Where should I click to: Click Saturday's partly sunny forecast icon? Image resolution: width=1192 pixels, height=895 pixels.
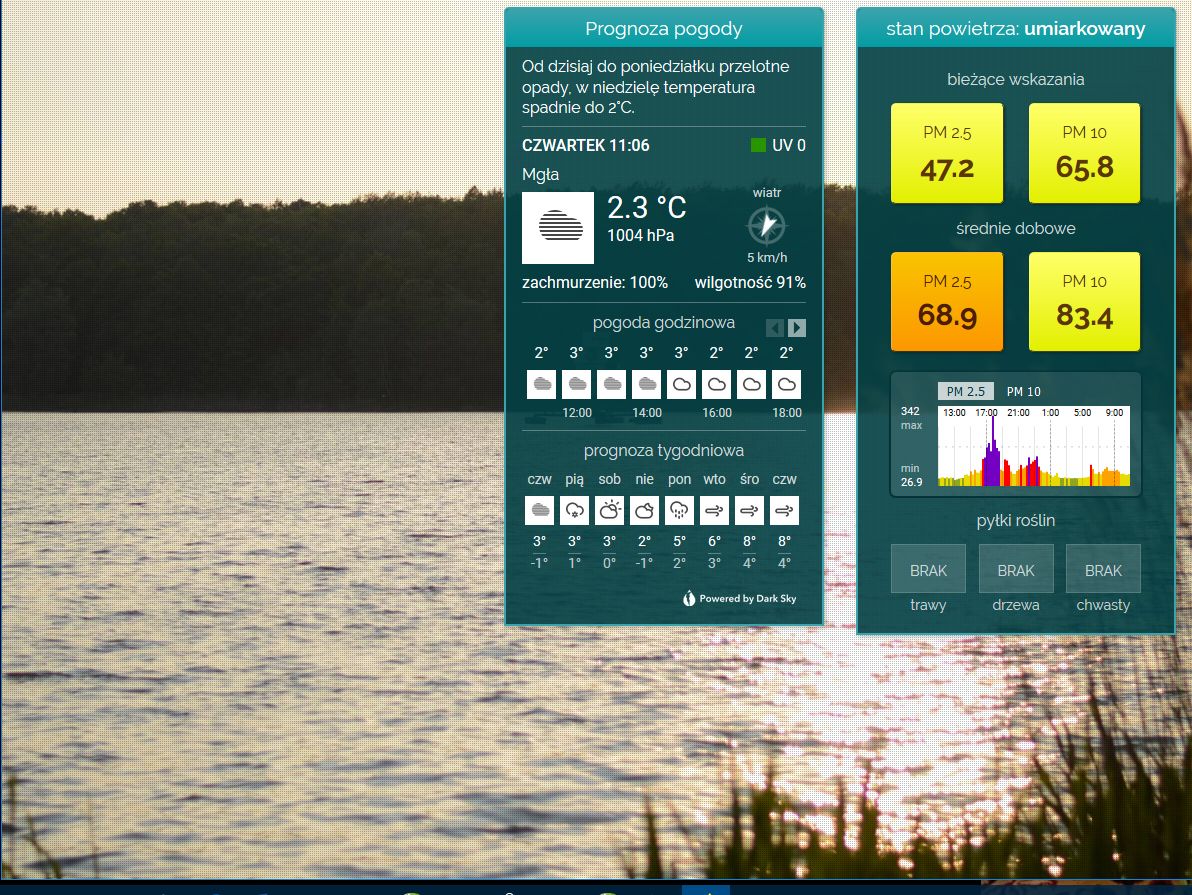click(x=610, y=510)
